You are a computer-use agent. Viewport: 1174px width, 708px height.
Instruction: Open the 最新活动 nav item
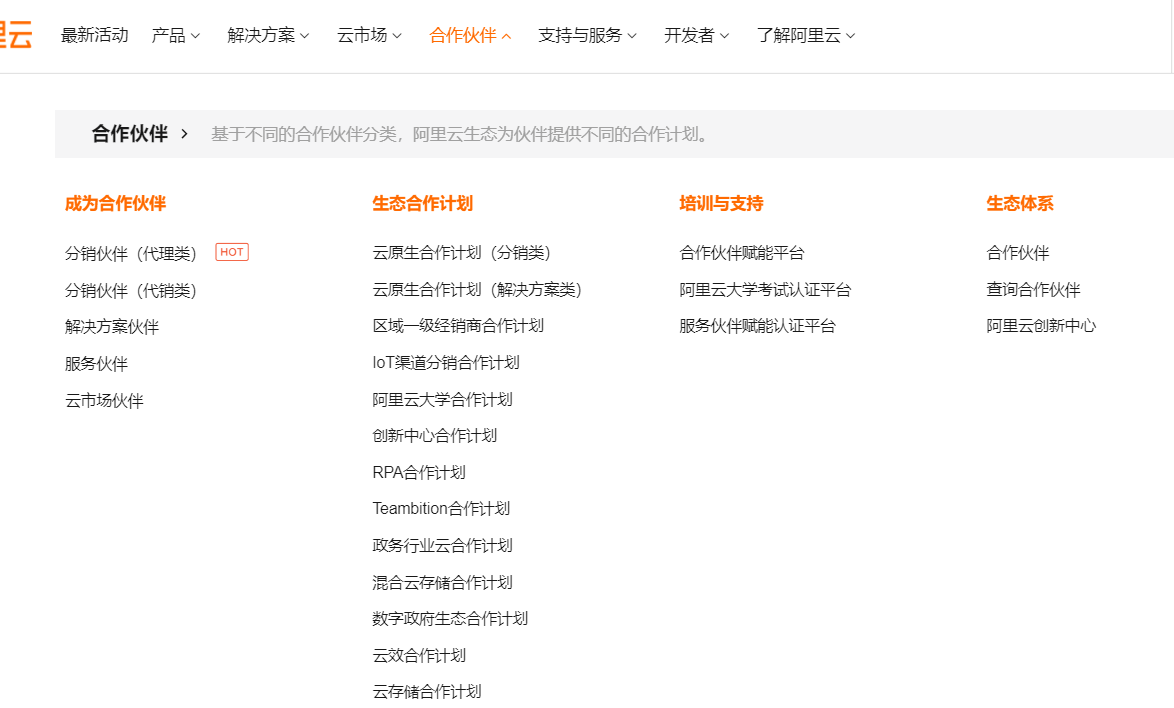coord(94,35)
